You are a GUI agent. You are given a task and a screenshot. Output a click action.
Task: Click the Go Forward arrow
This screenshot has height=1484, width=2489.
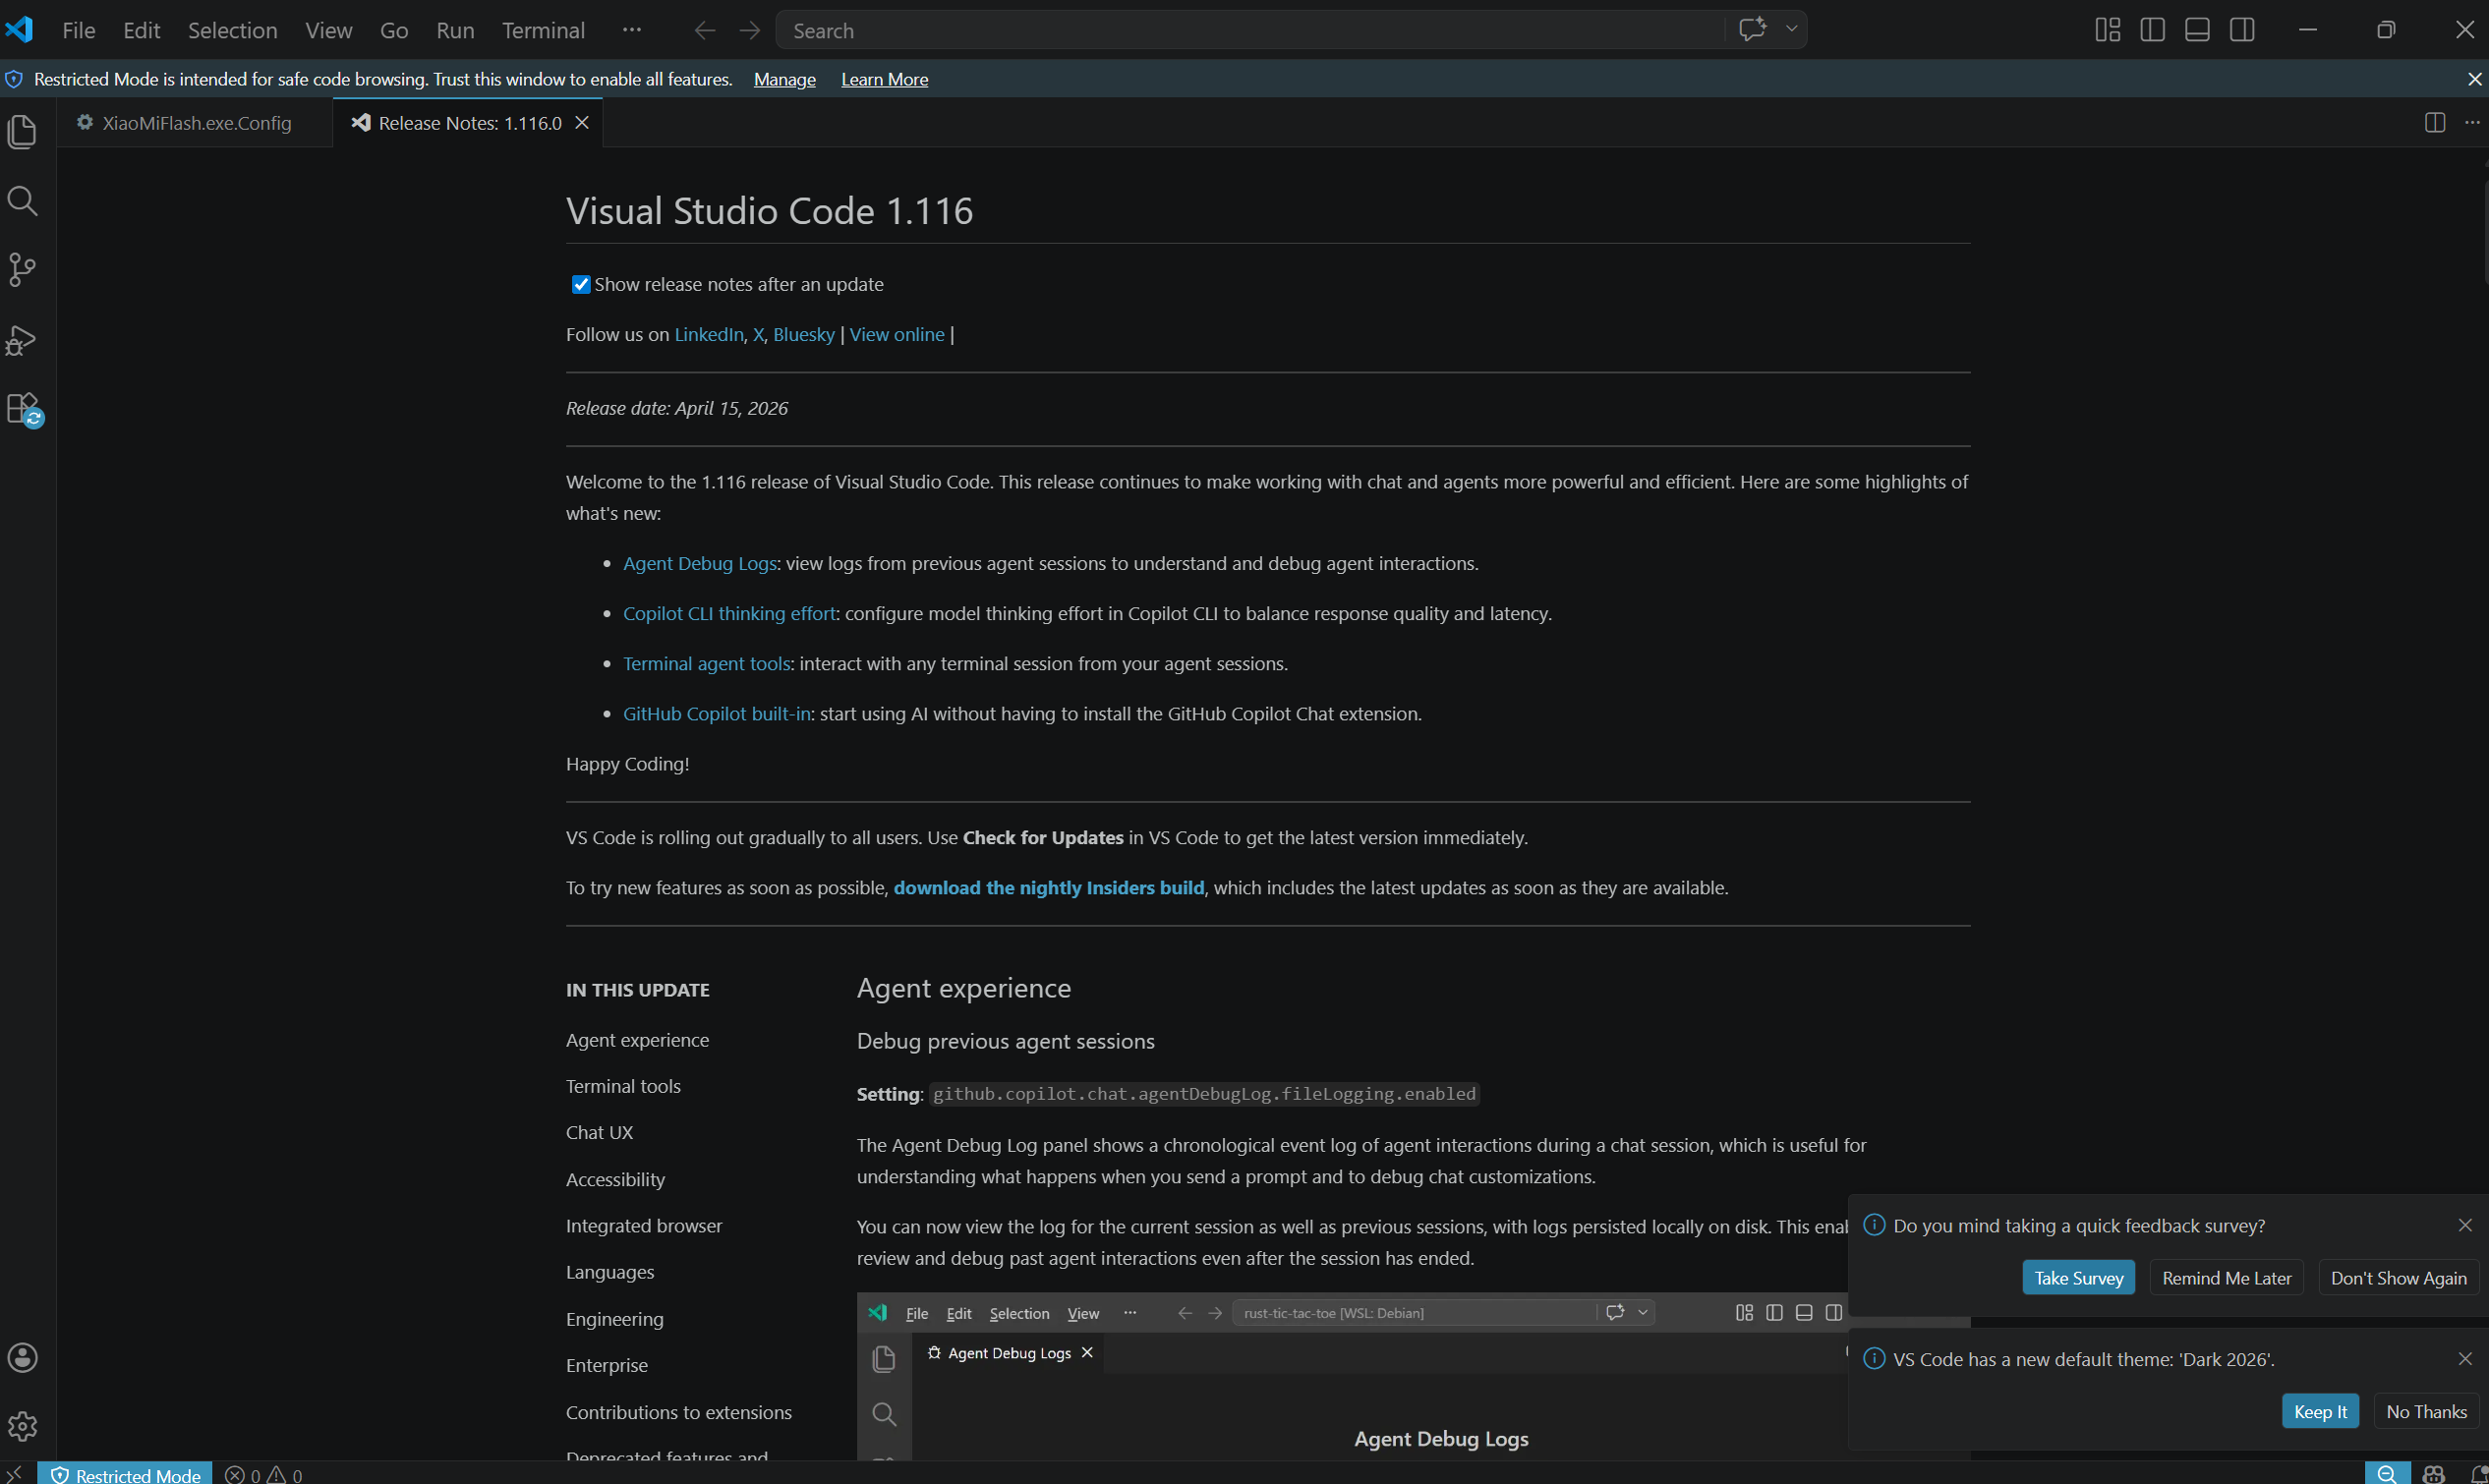pyautogui.click(x=749, y=31)
